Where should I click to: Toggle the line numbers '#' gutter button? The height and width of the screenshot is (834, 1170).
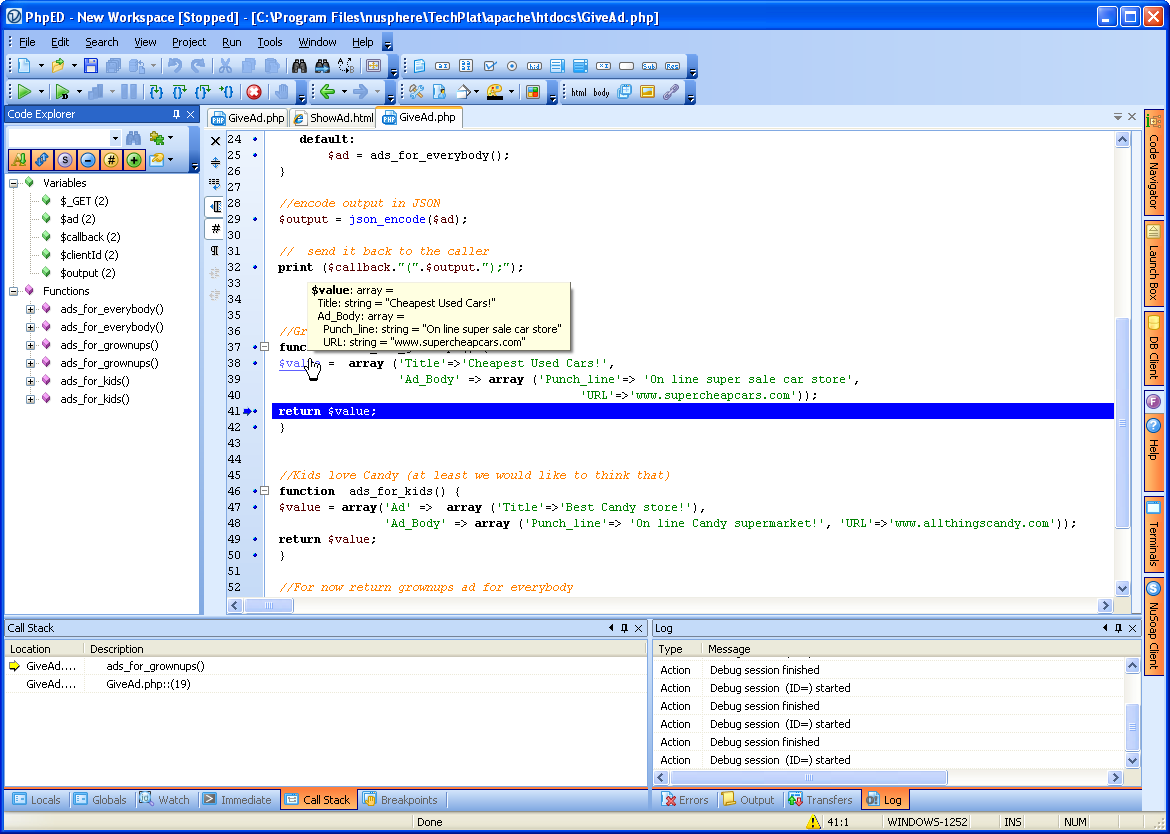[215, 229]
